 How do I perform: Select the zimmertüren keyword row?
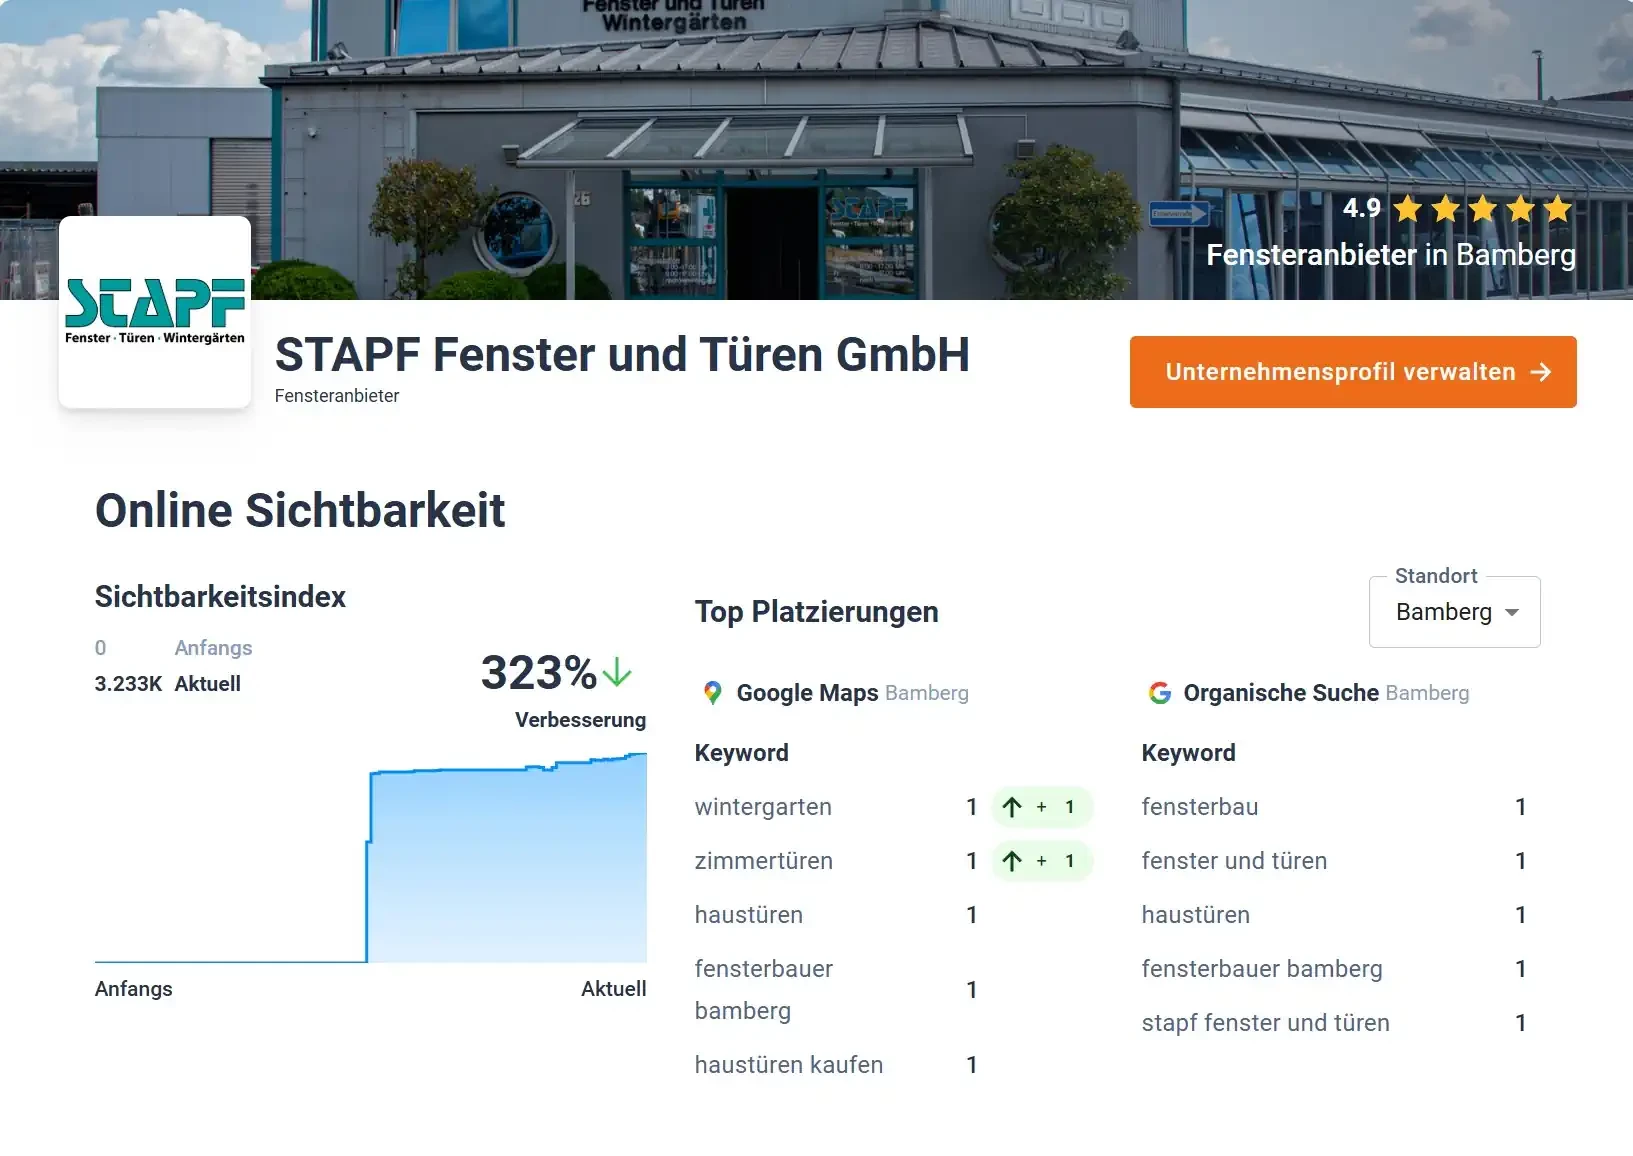(x=893, y=861)
